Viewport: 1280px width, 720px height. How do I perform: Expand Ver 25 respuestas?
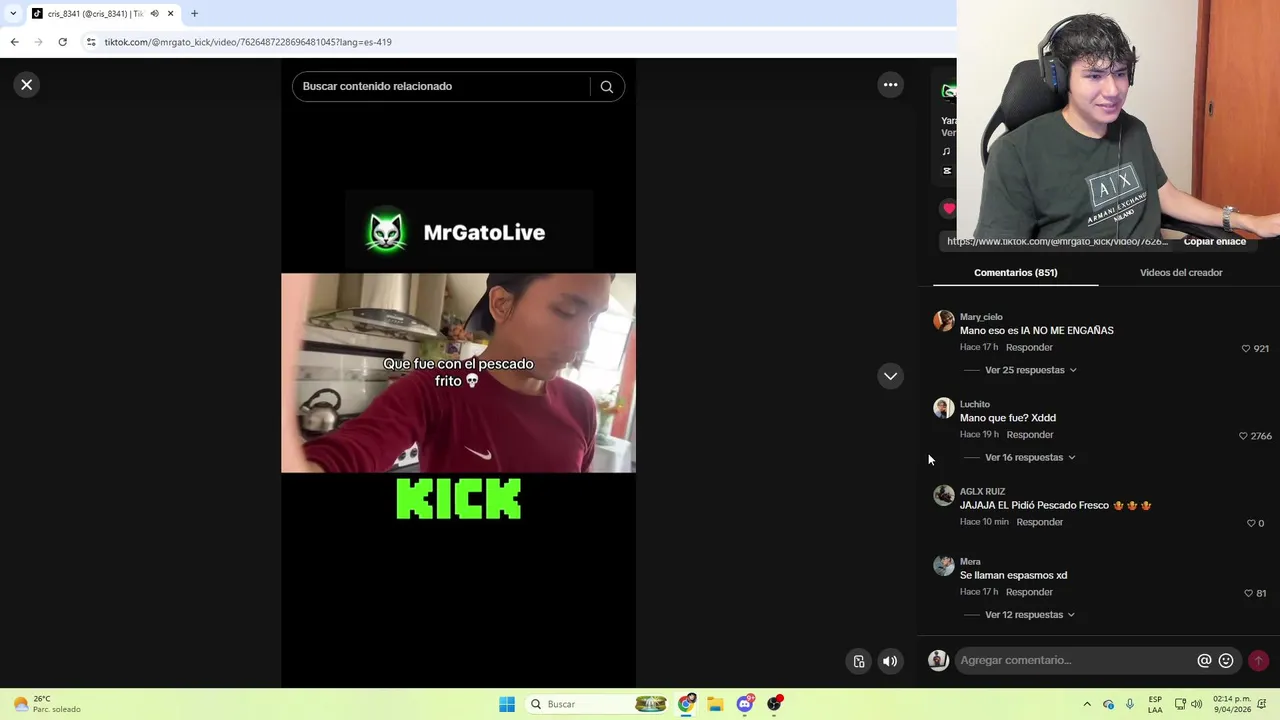1030,370
